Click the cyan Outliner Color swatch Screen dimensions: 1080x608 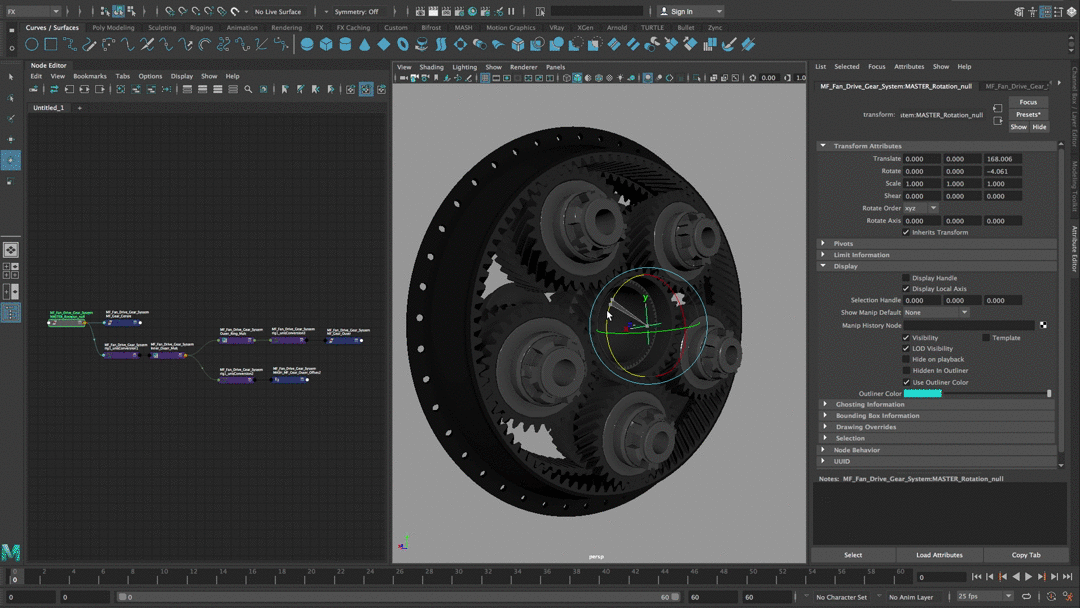922,394
